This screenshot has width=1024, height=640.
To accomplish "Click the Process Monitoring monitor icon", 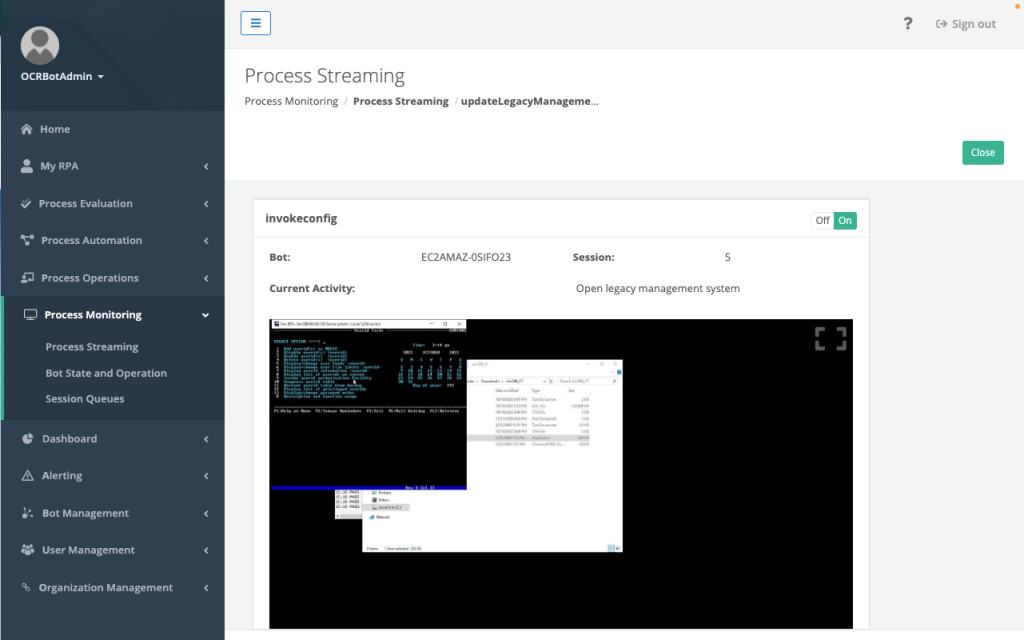I will [x=30, y=315].
